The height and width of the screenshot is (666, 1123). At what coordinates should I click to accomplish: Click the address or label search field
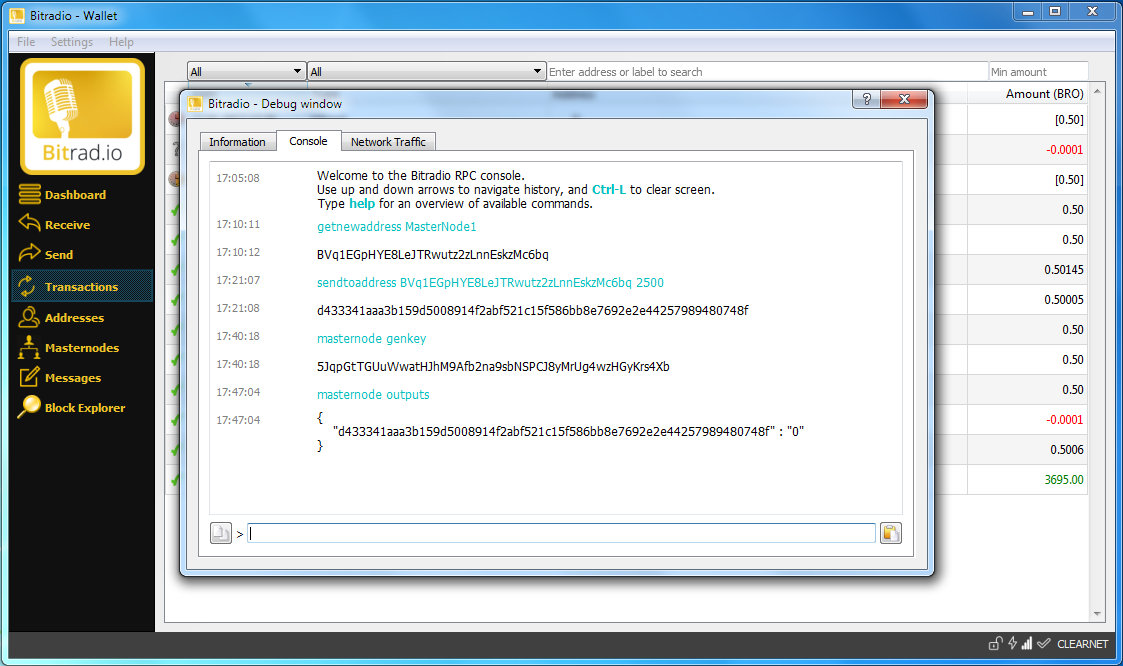767,72
